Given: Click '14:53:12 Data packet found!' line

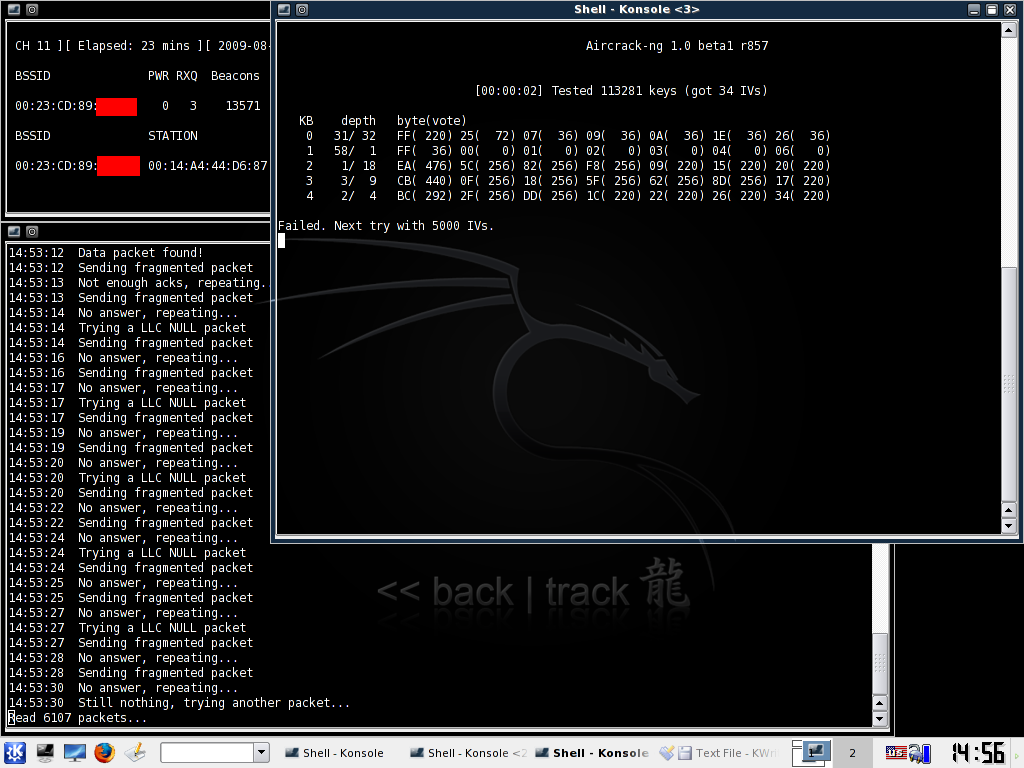Looking at the screenshot, I should [106, 253].
